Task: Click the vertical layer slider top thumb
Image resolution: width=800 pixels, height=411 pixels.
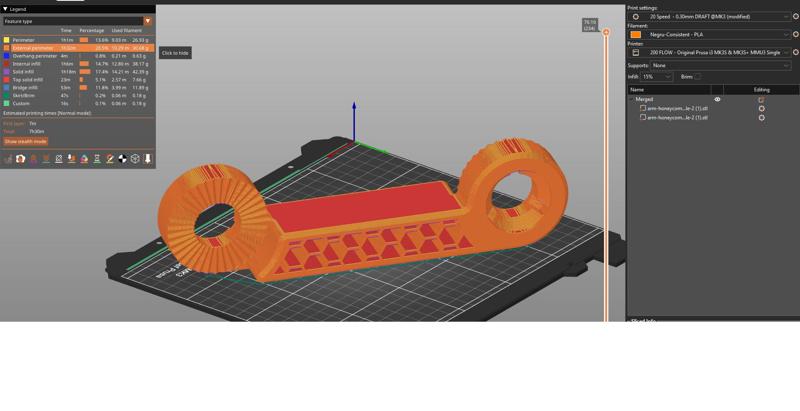Action: tap(606, 32)
